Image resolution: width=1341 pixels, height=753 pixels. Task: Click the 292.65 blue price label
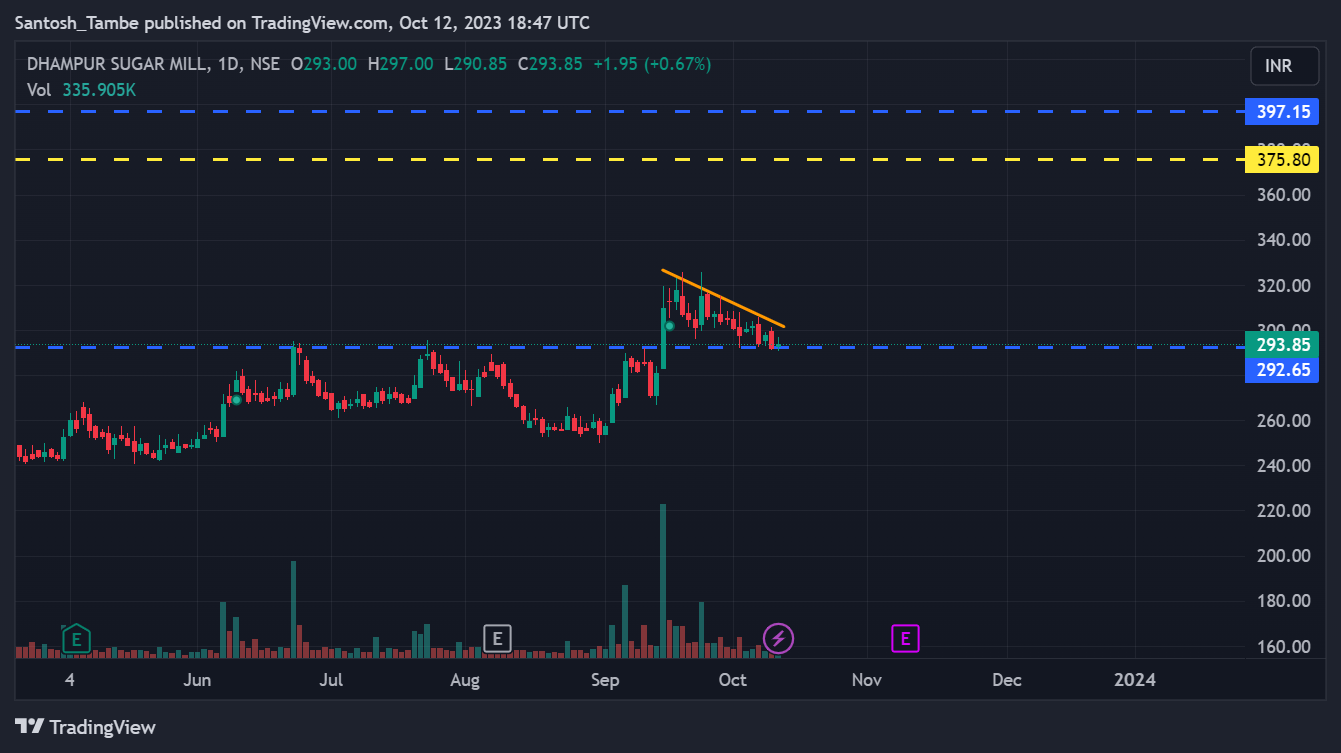point(1282,370)
